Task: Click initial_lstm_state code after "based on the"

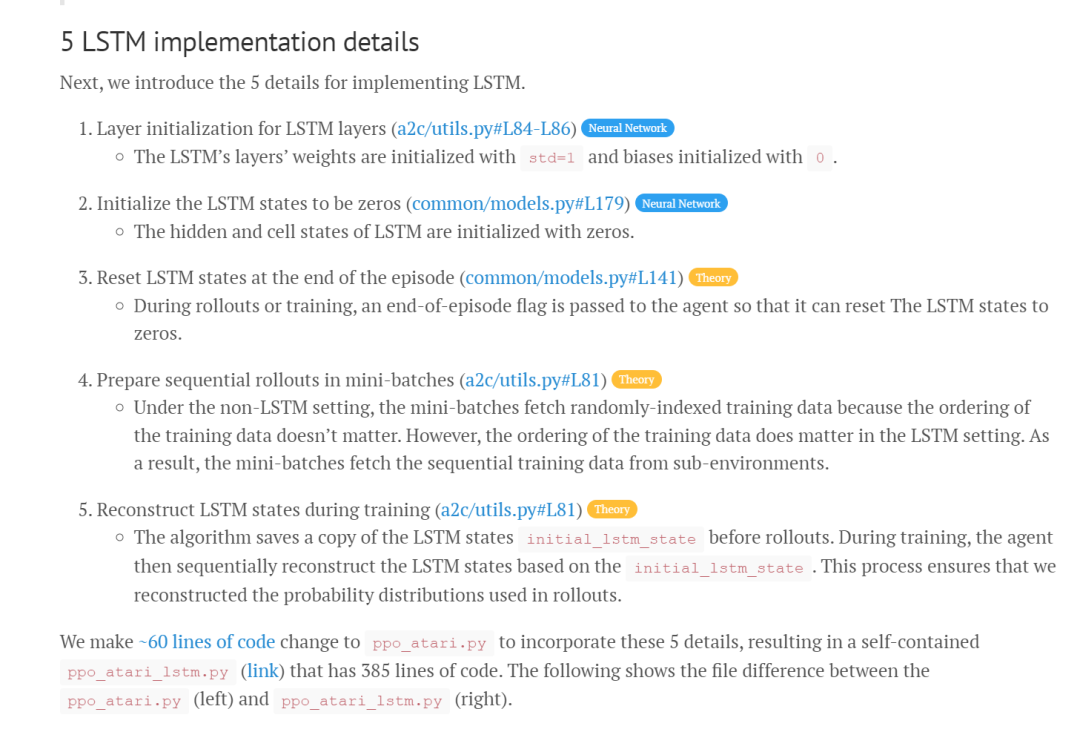Action: (718, 568)
